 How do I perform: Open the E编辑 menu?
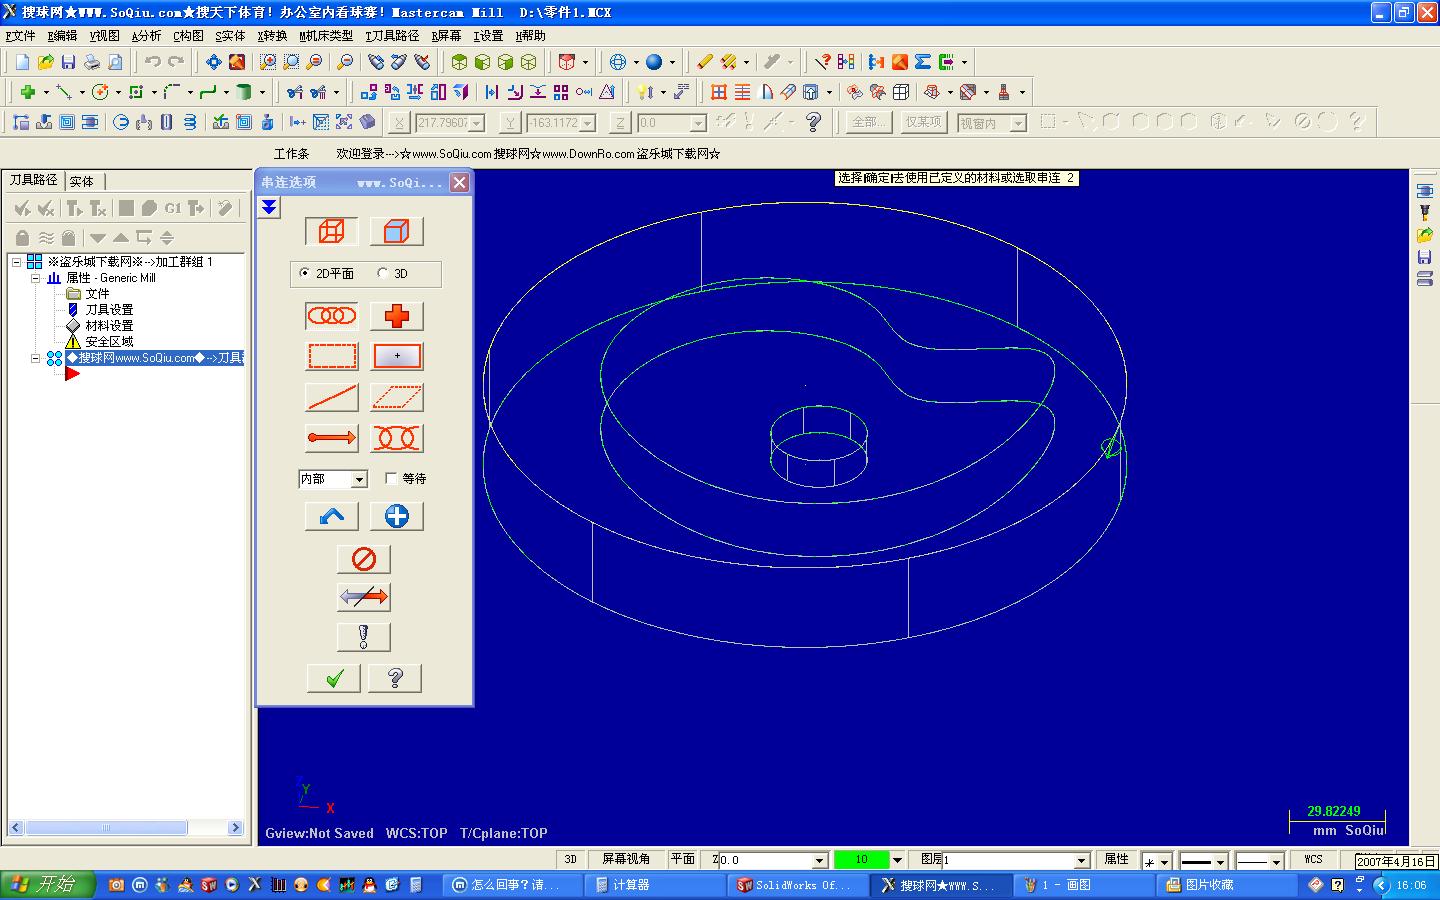pyautogui.click(x=62, y=36)
